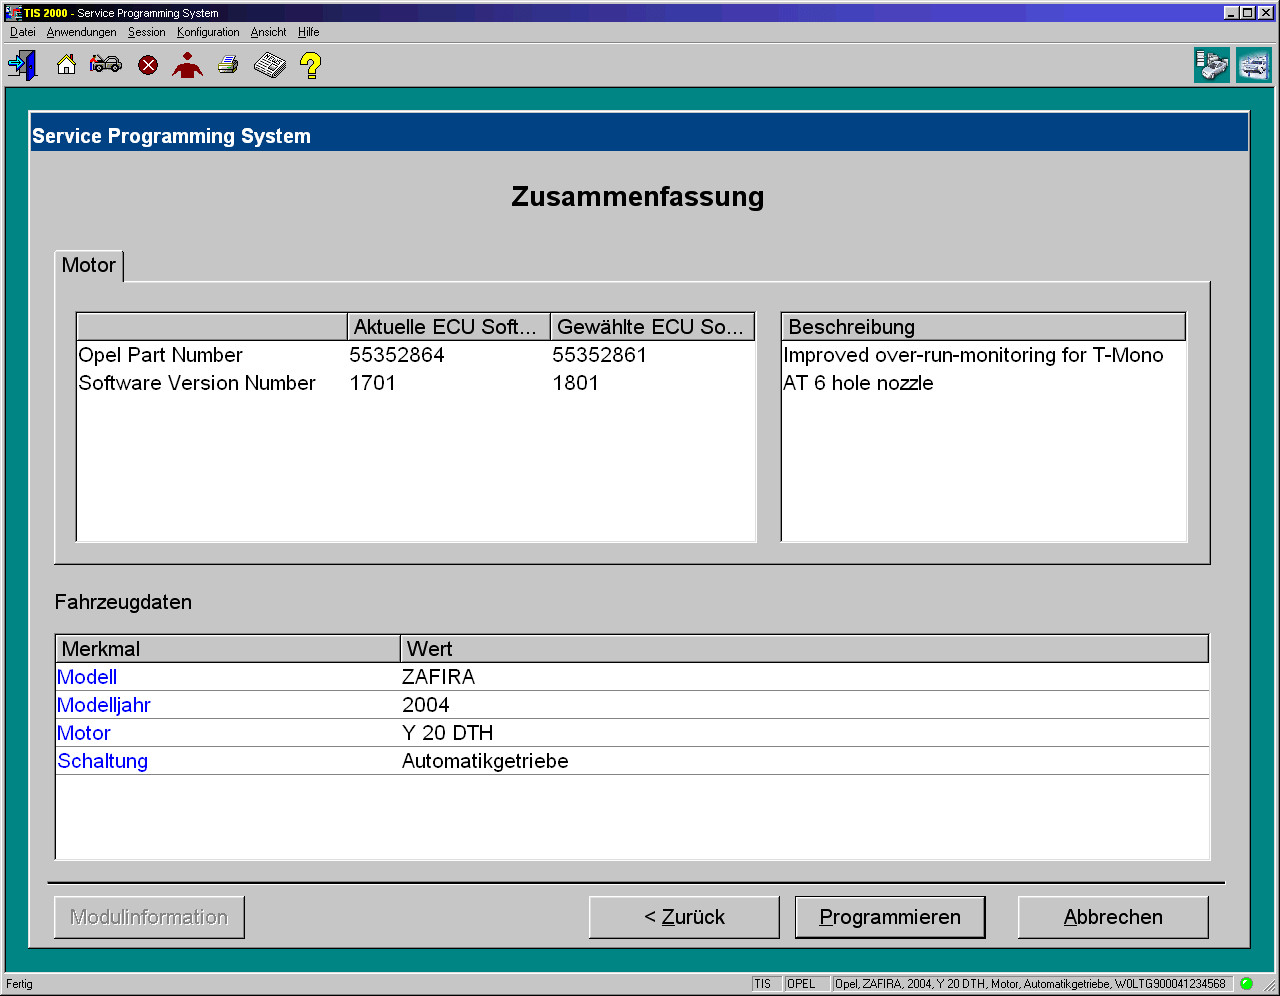Click the Beschreibung column header
This screenshot has height=996, width=1280.
pos(984,327)
